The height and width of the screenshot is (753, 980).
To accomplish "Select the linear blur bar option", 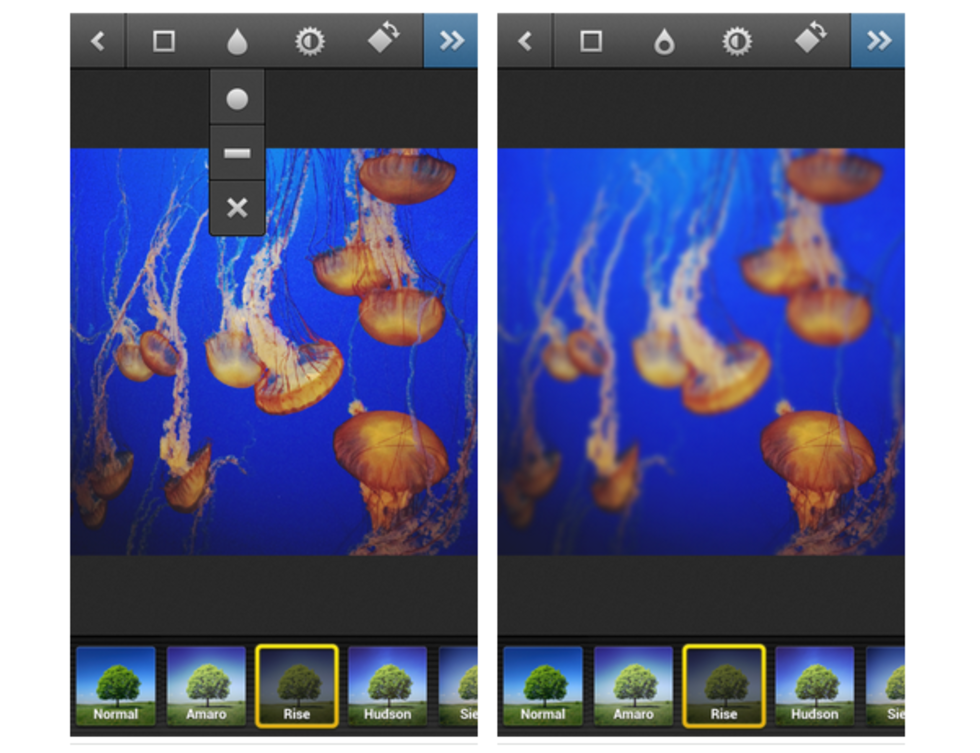I will point(237,153).
